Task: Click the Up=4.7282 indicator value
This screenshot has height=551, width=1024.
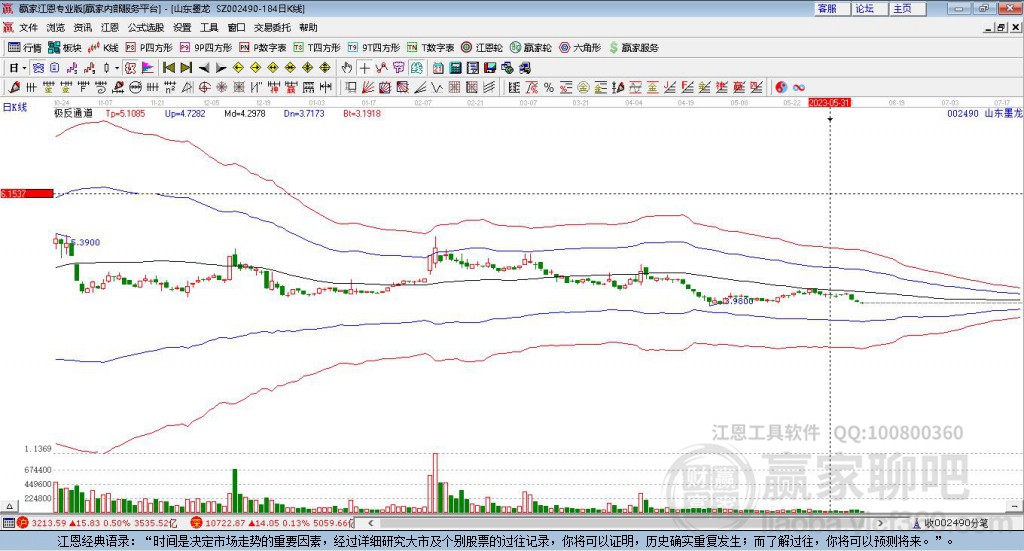Action: point(185,114)
